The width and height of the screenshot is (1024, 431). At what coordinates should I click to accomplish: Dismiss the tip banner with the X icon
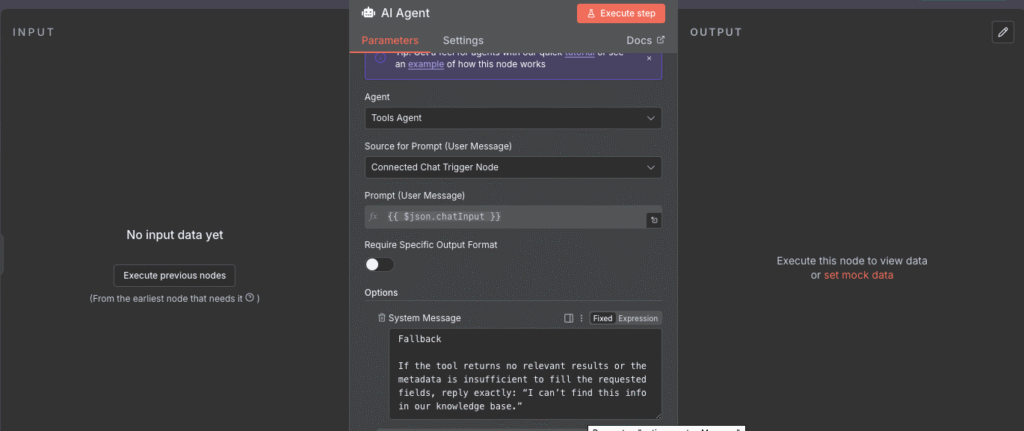[x=648, y=59]
